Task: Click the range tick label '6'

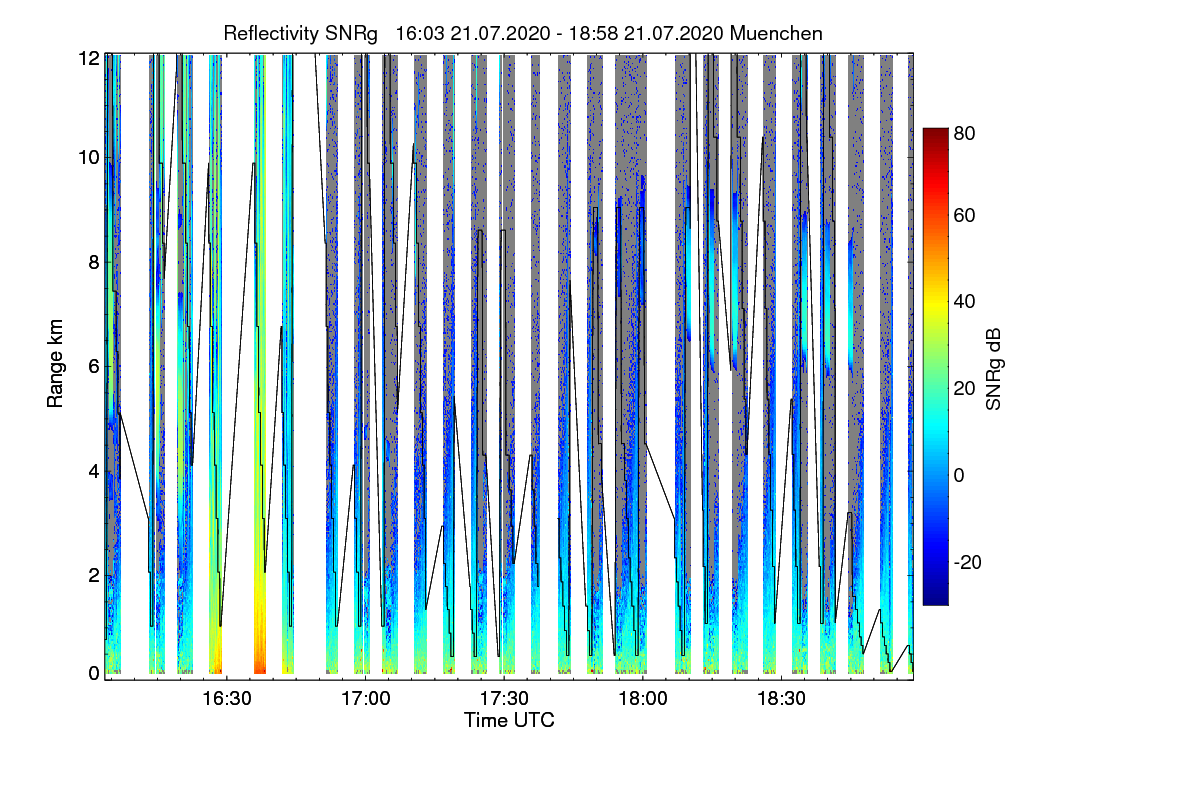Action: pos(94,366)
